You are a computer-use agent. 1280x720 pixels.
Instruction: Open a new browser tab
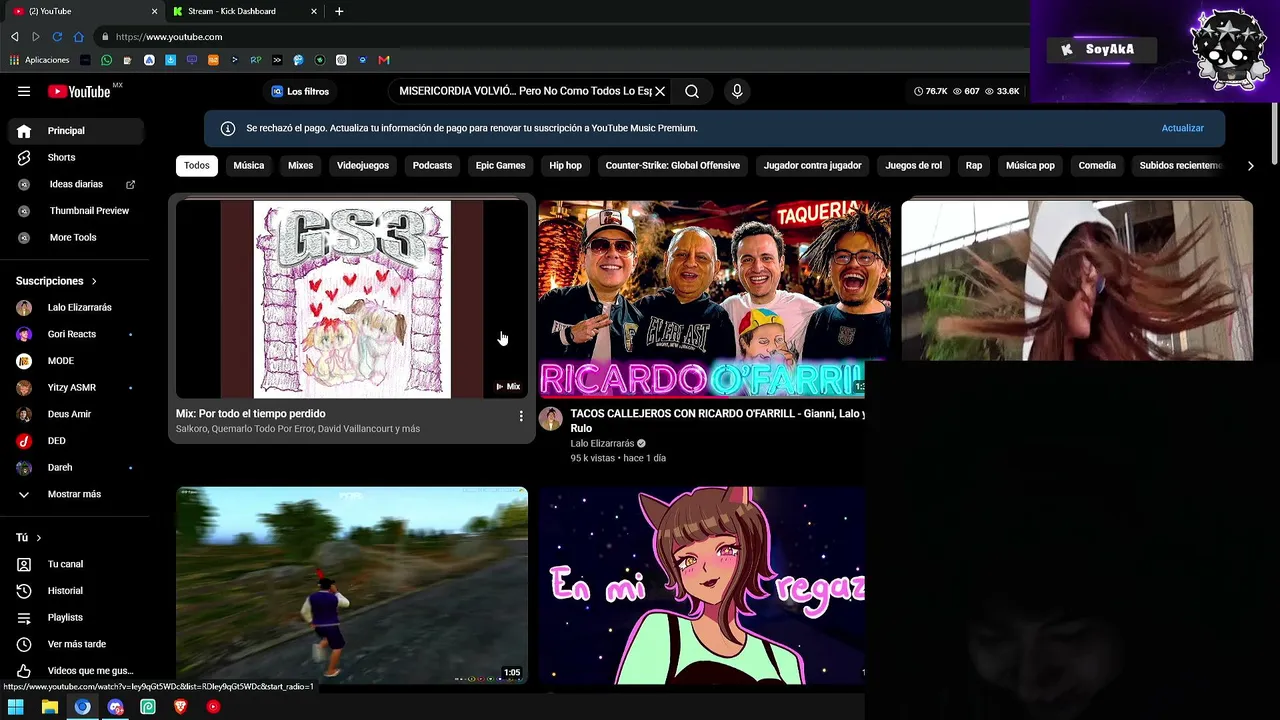[339, 12]
